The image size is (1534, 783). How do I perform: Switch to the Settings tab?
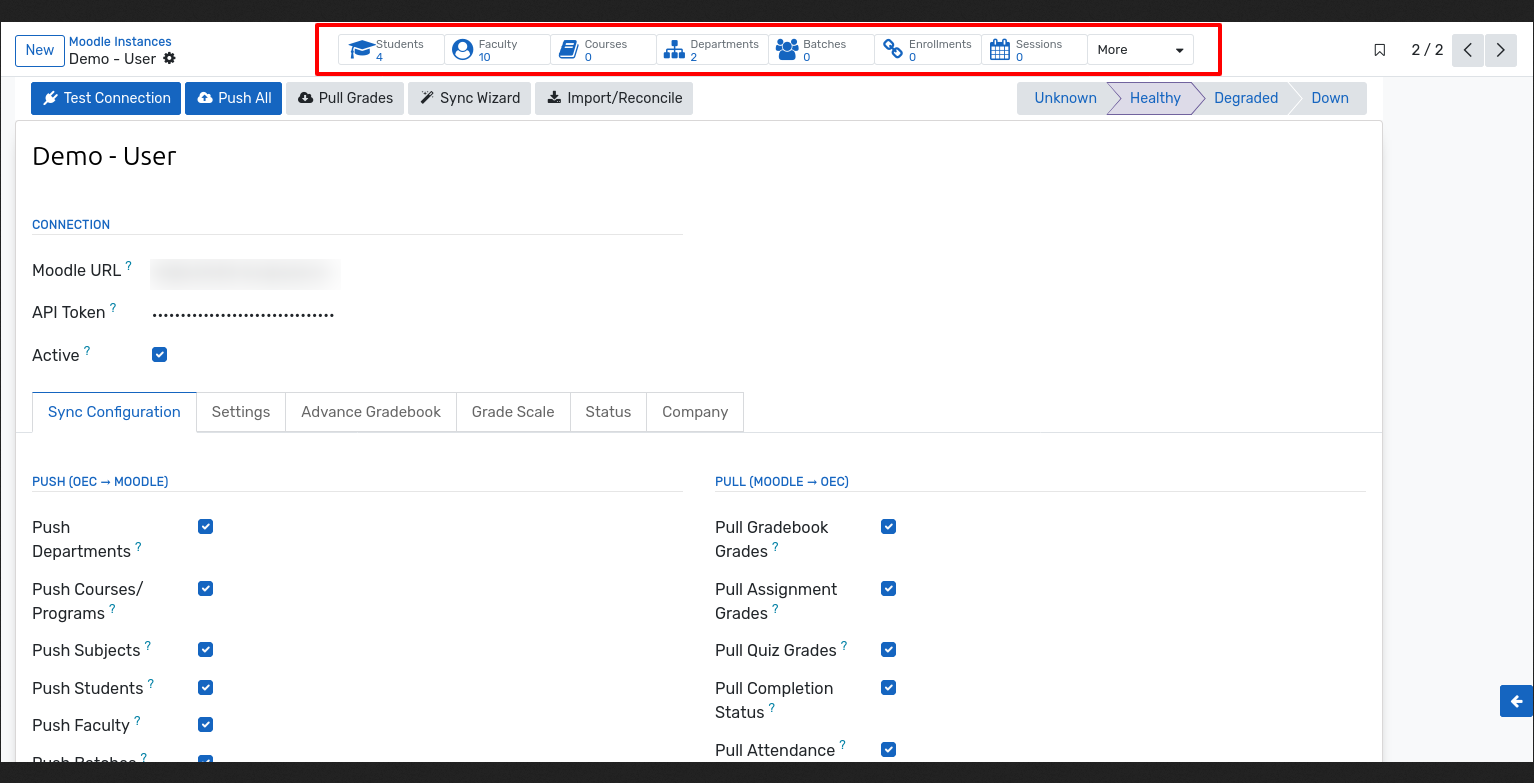pos(241,412)
